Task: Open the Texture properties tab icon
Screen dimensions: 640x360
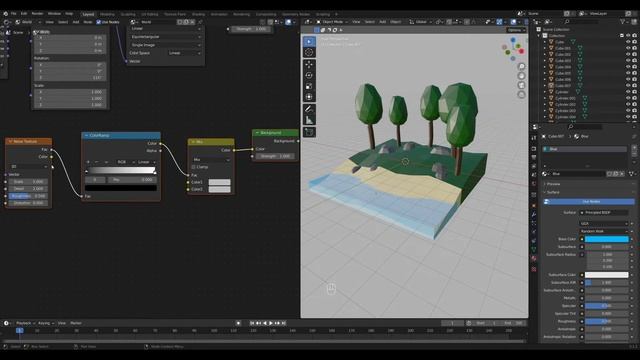Action: click(x=534, y=269)
